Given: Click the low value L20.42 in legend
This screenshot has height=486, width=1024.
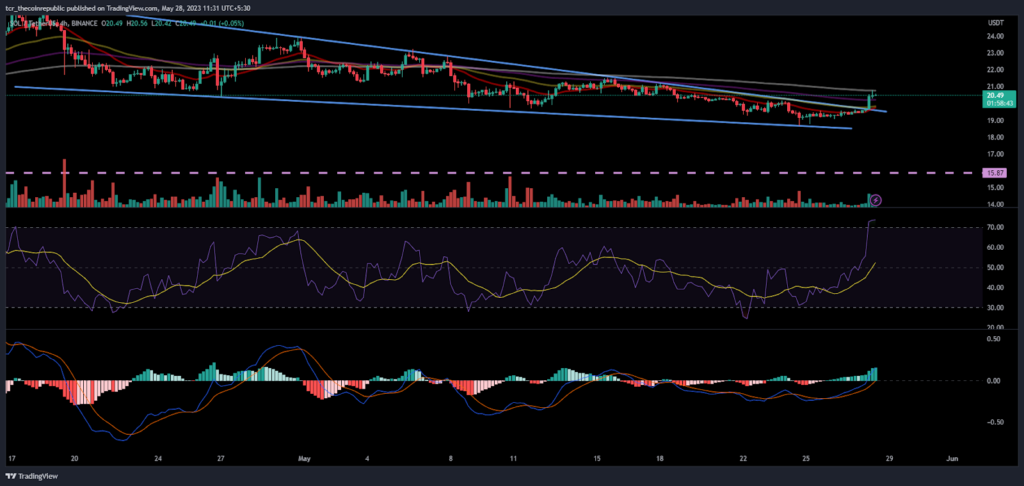Looking at the screenshot, I should (161, 23).
